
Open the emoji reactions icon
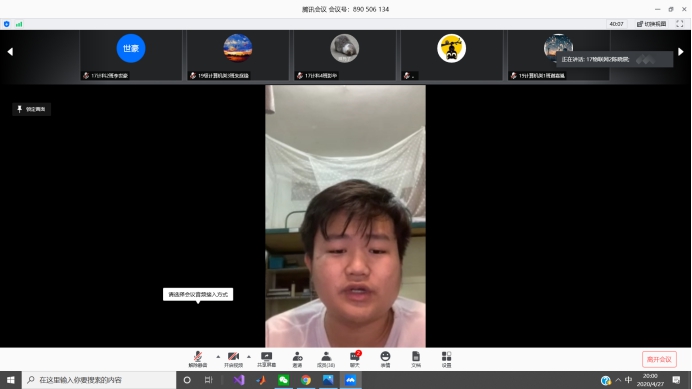pyautogui.click(x=385, y=359)
